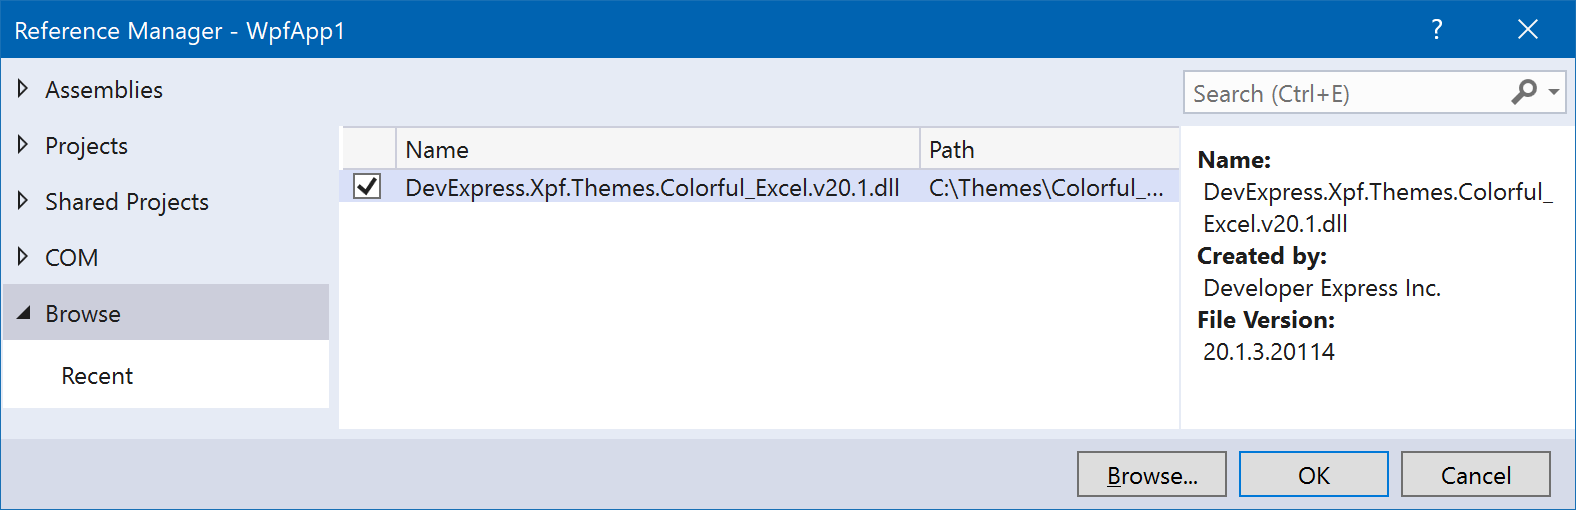Expand the Assemblies tree arrow

tap(23, 89)
